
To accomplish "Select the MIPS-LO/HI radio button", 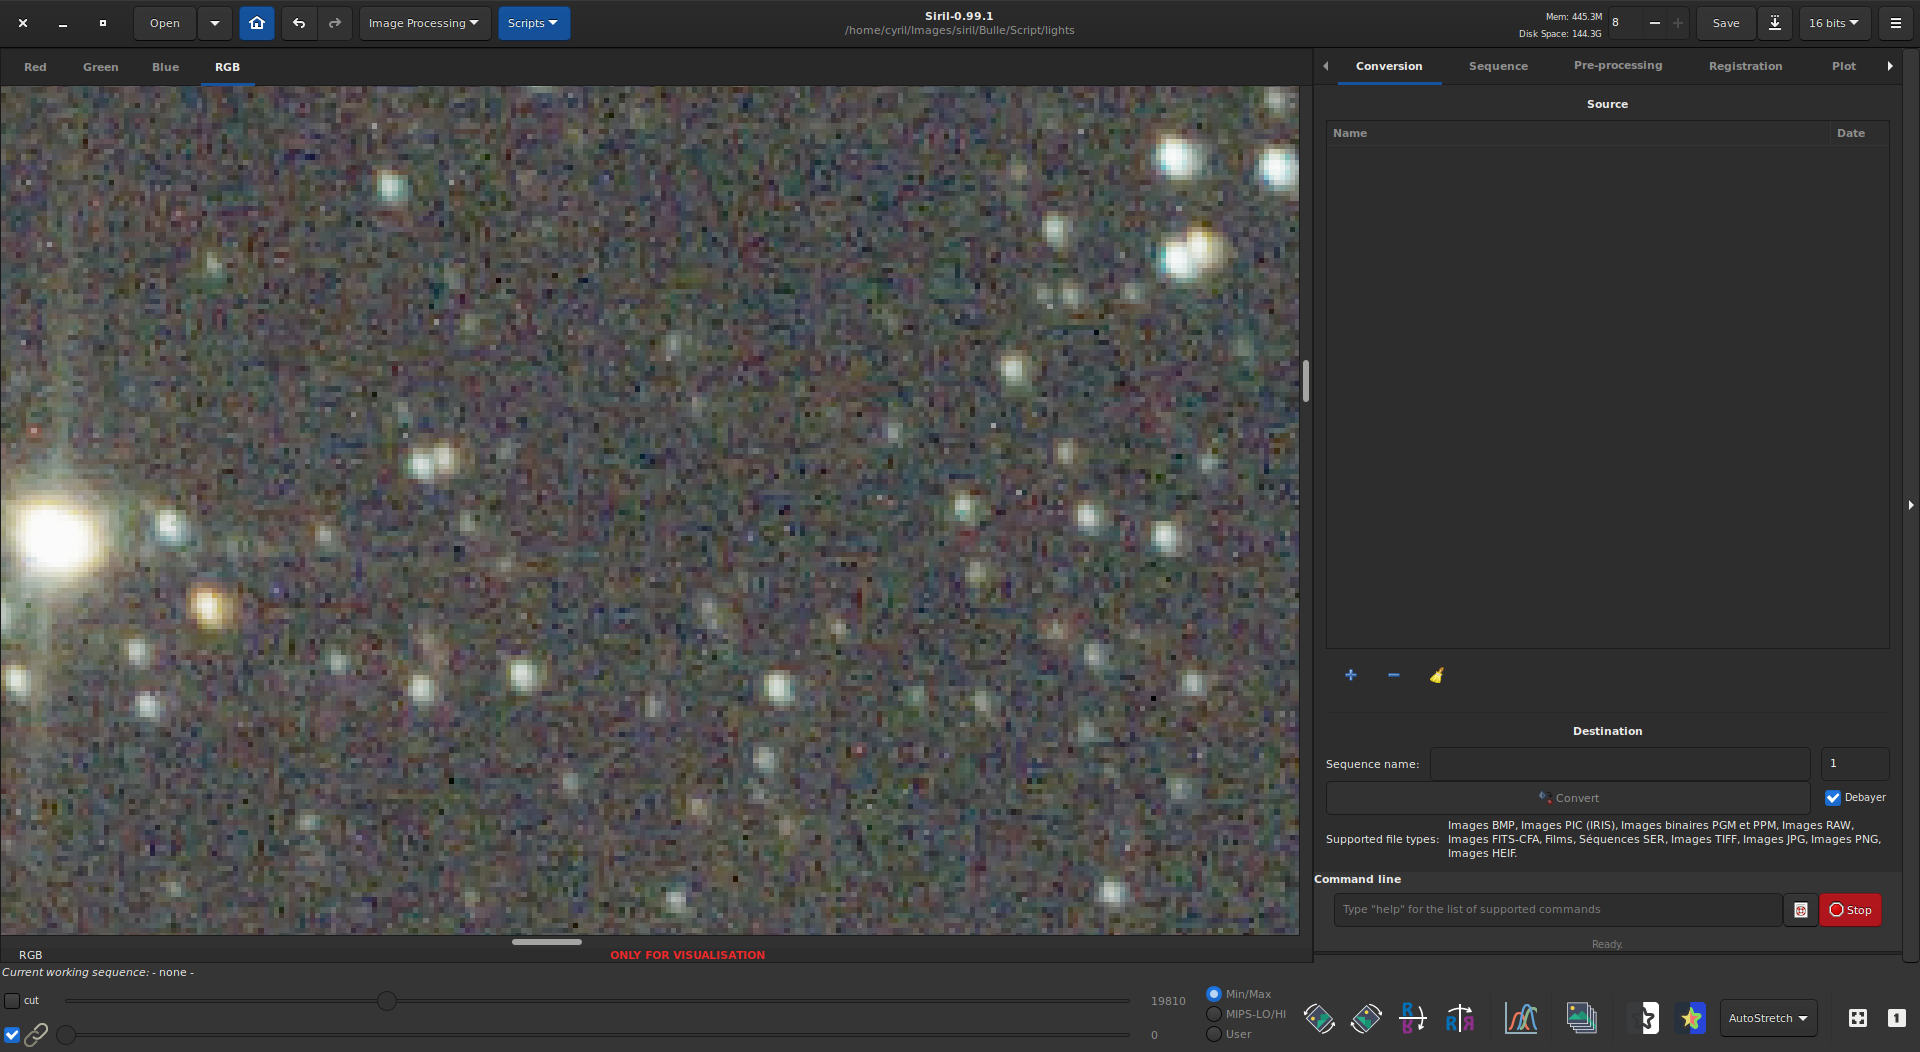I will 1214,1014.
